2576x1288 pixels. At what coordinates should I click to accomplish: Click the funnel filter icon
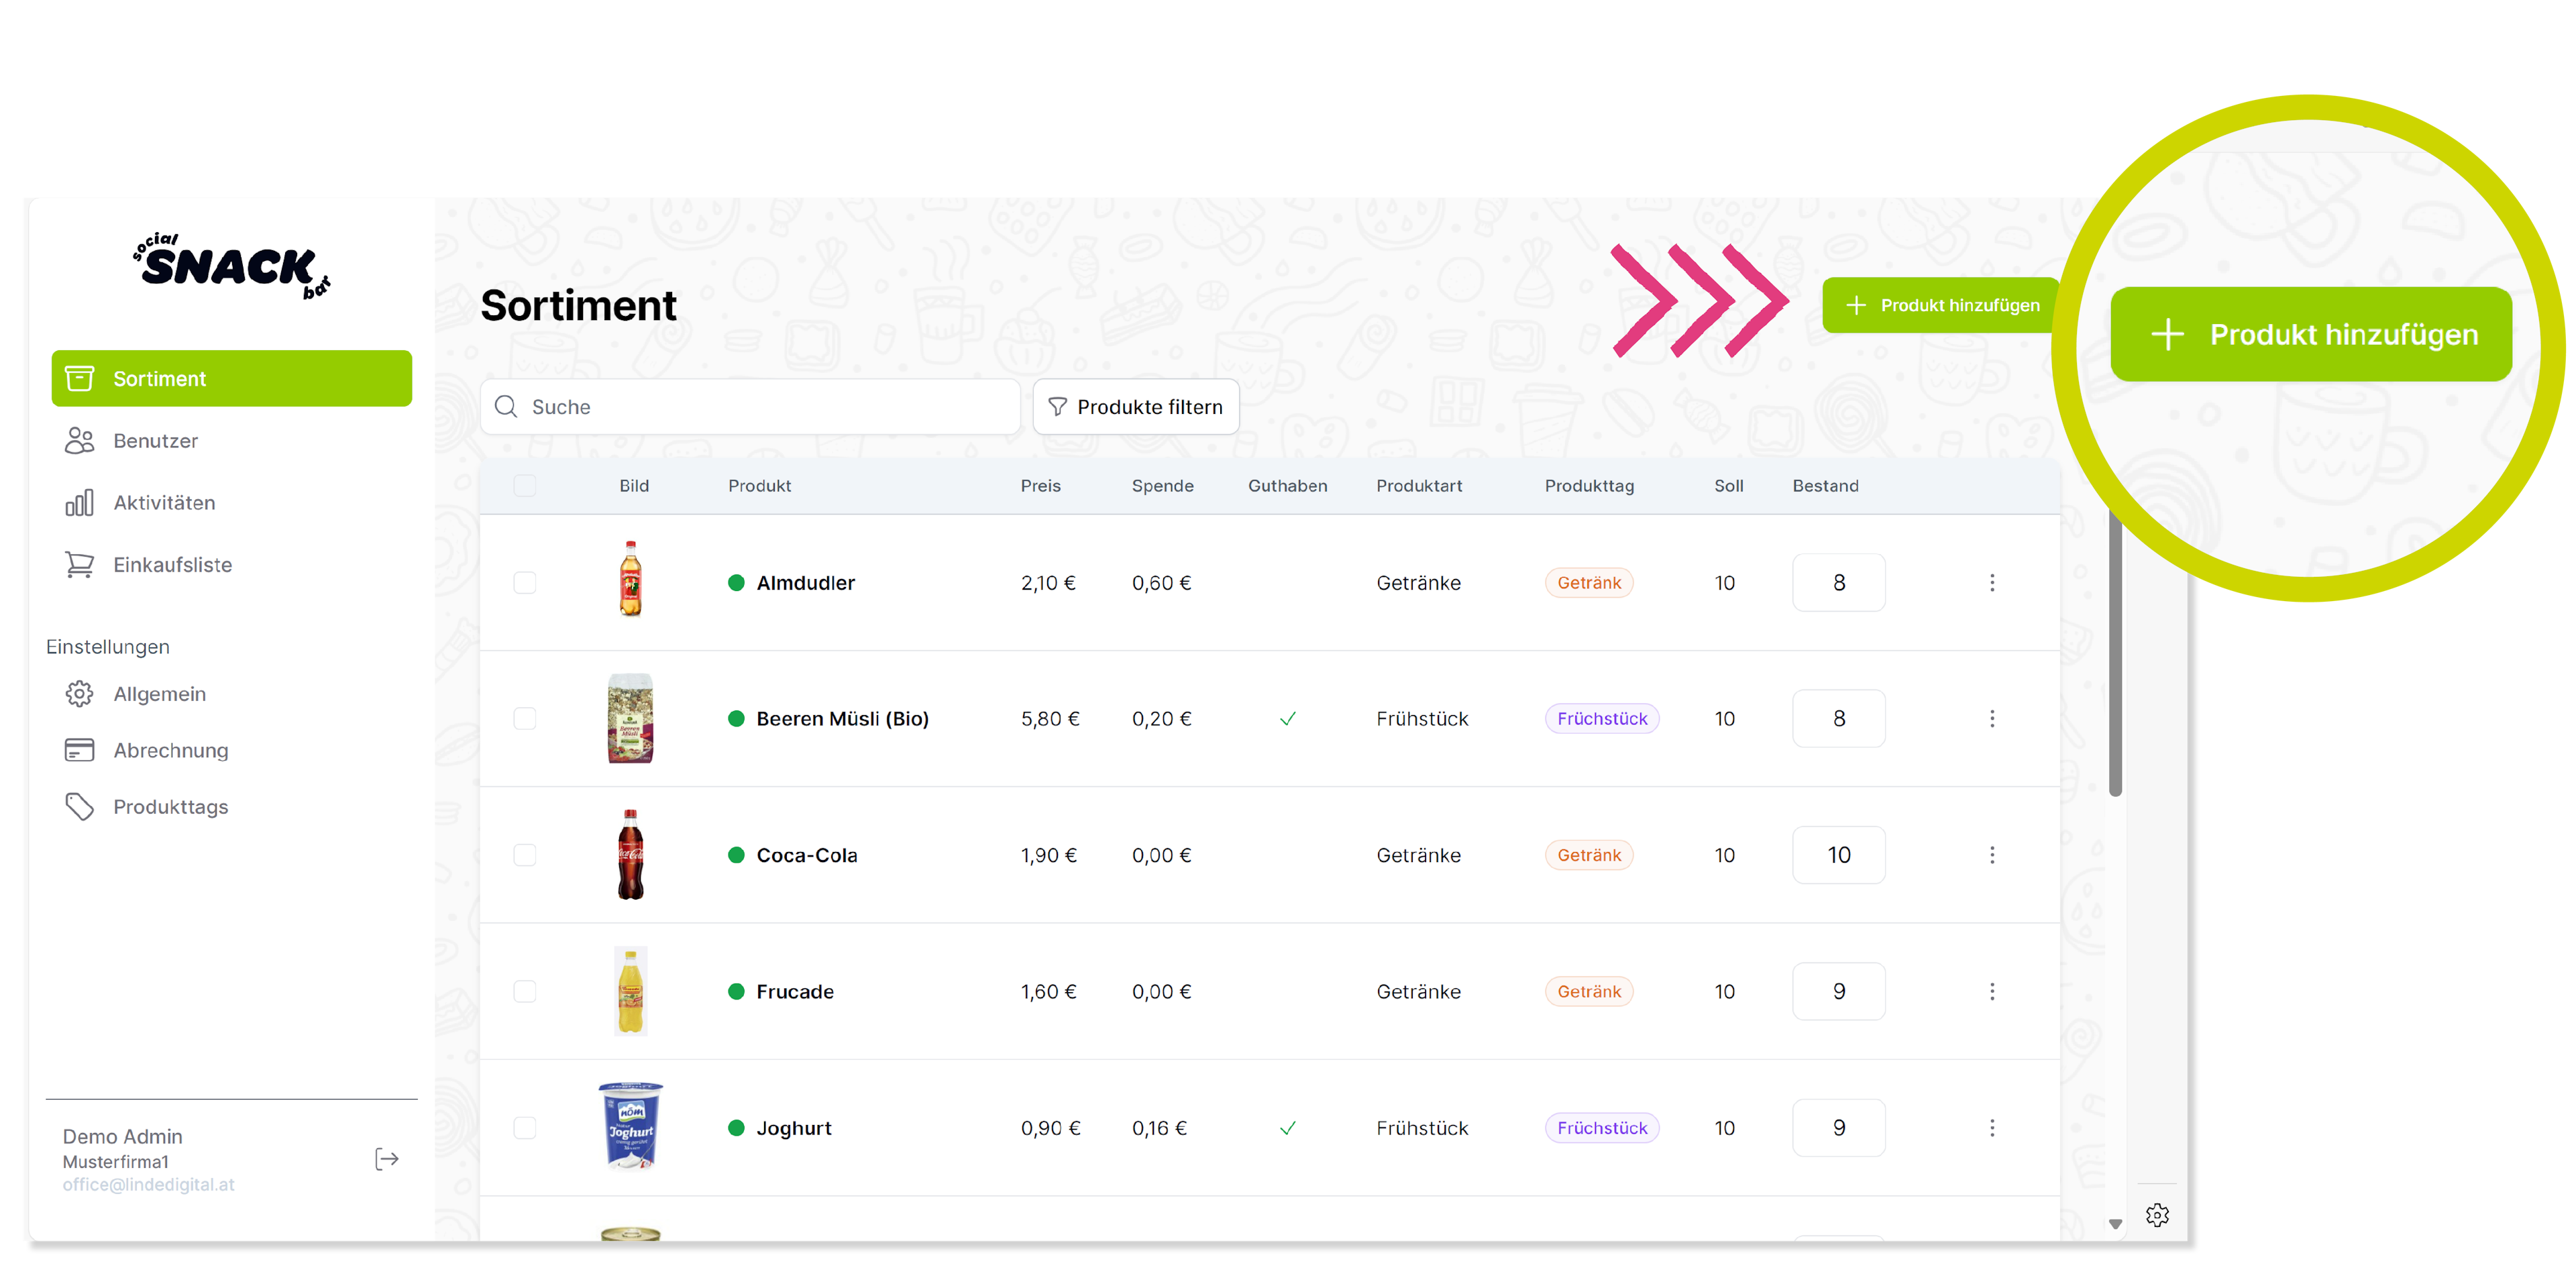tap(1057, 406)
